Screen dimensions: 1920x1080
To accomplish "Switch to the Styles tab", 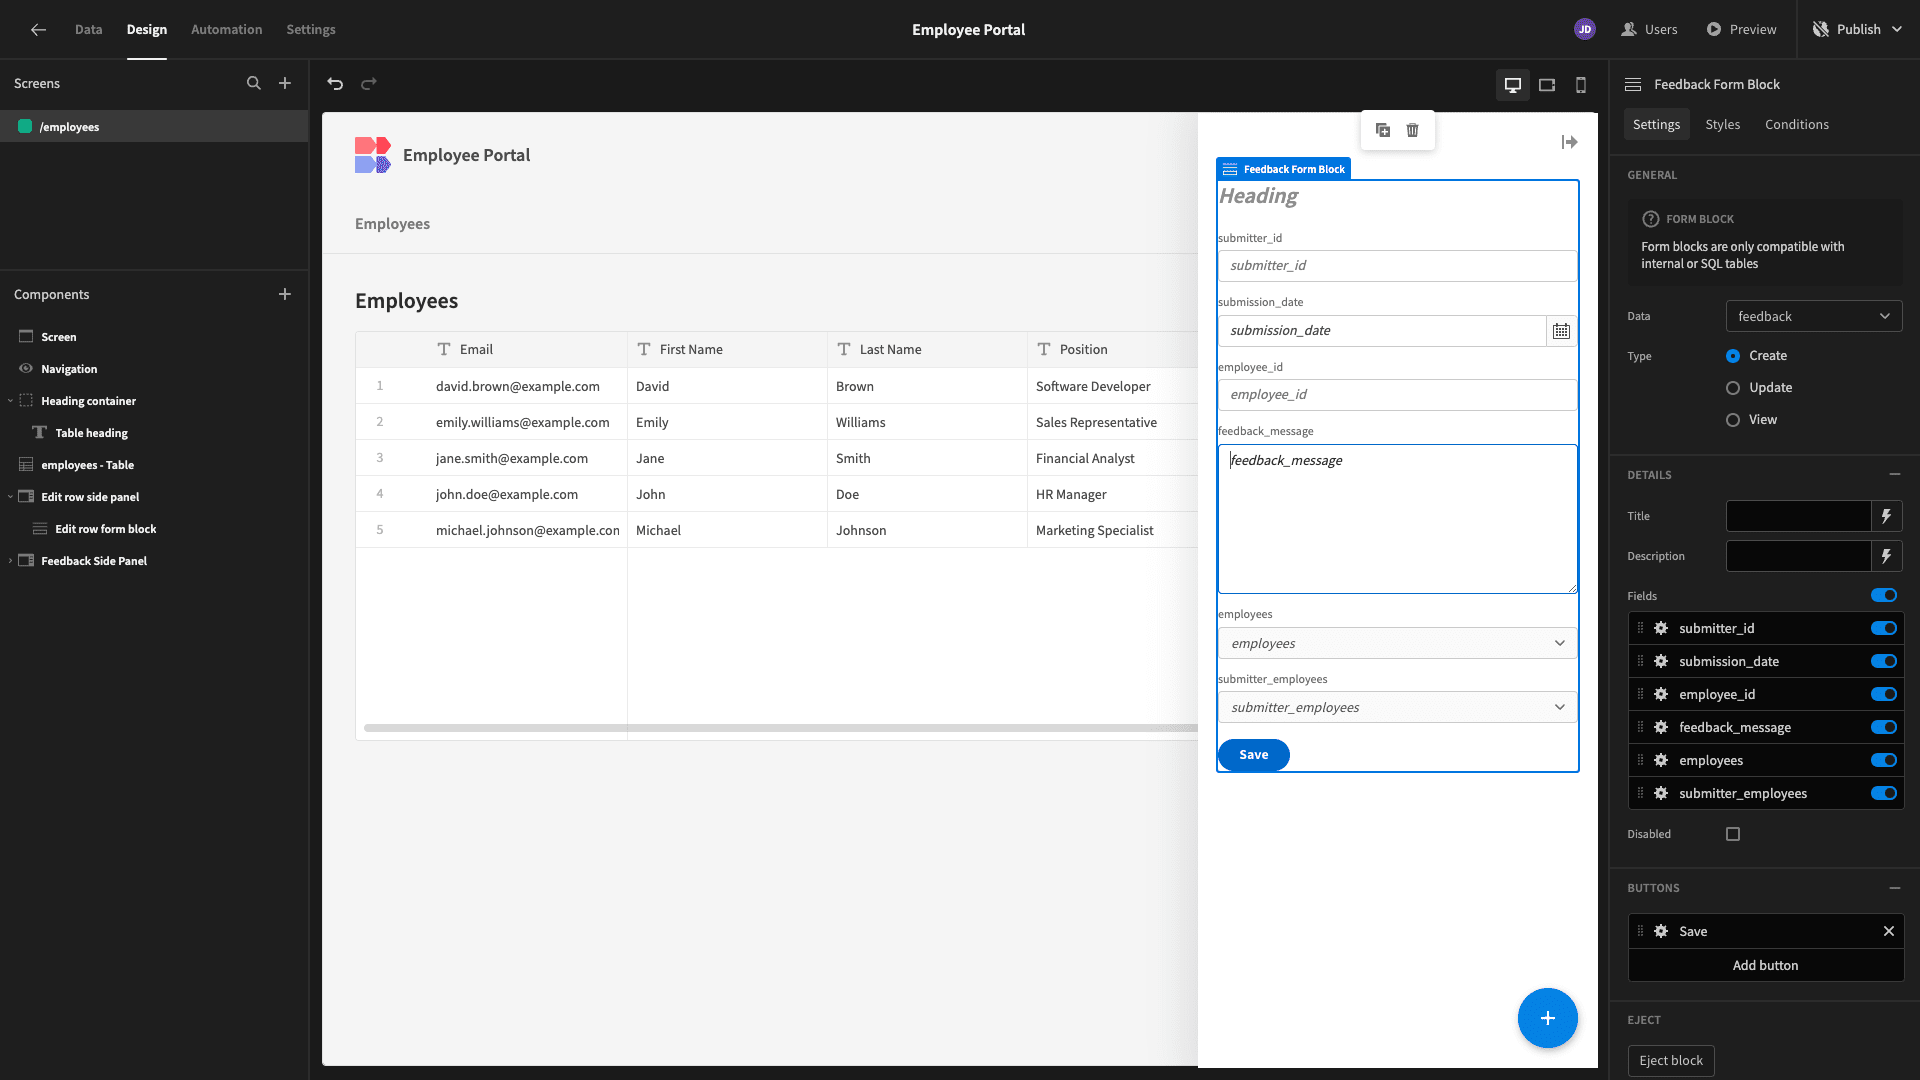I will click(x=1722, y=124).
